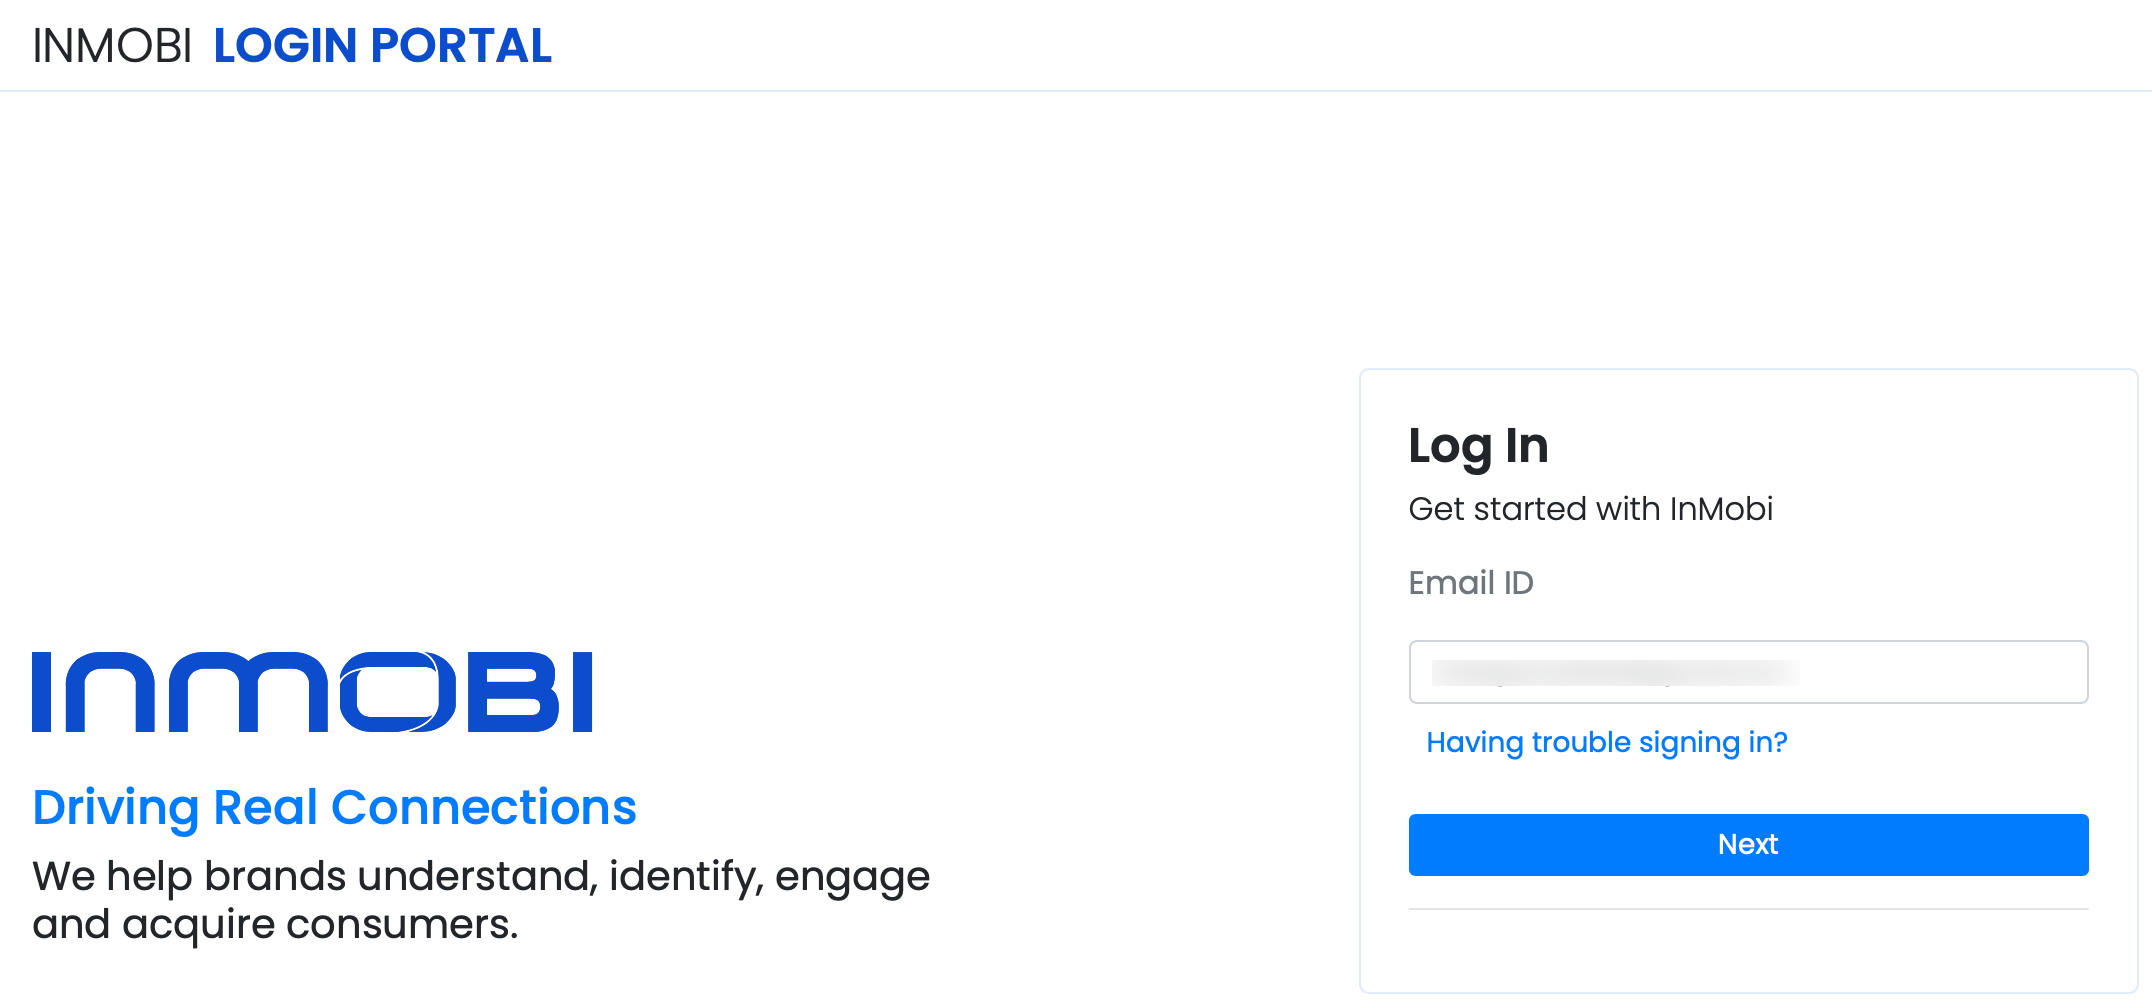
Task: Open the Having trouble signing in? link
Action: [x=1606, y=742]
